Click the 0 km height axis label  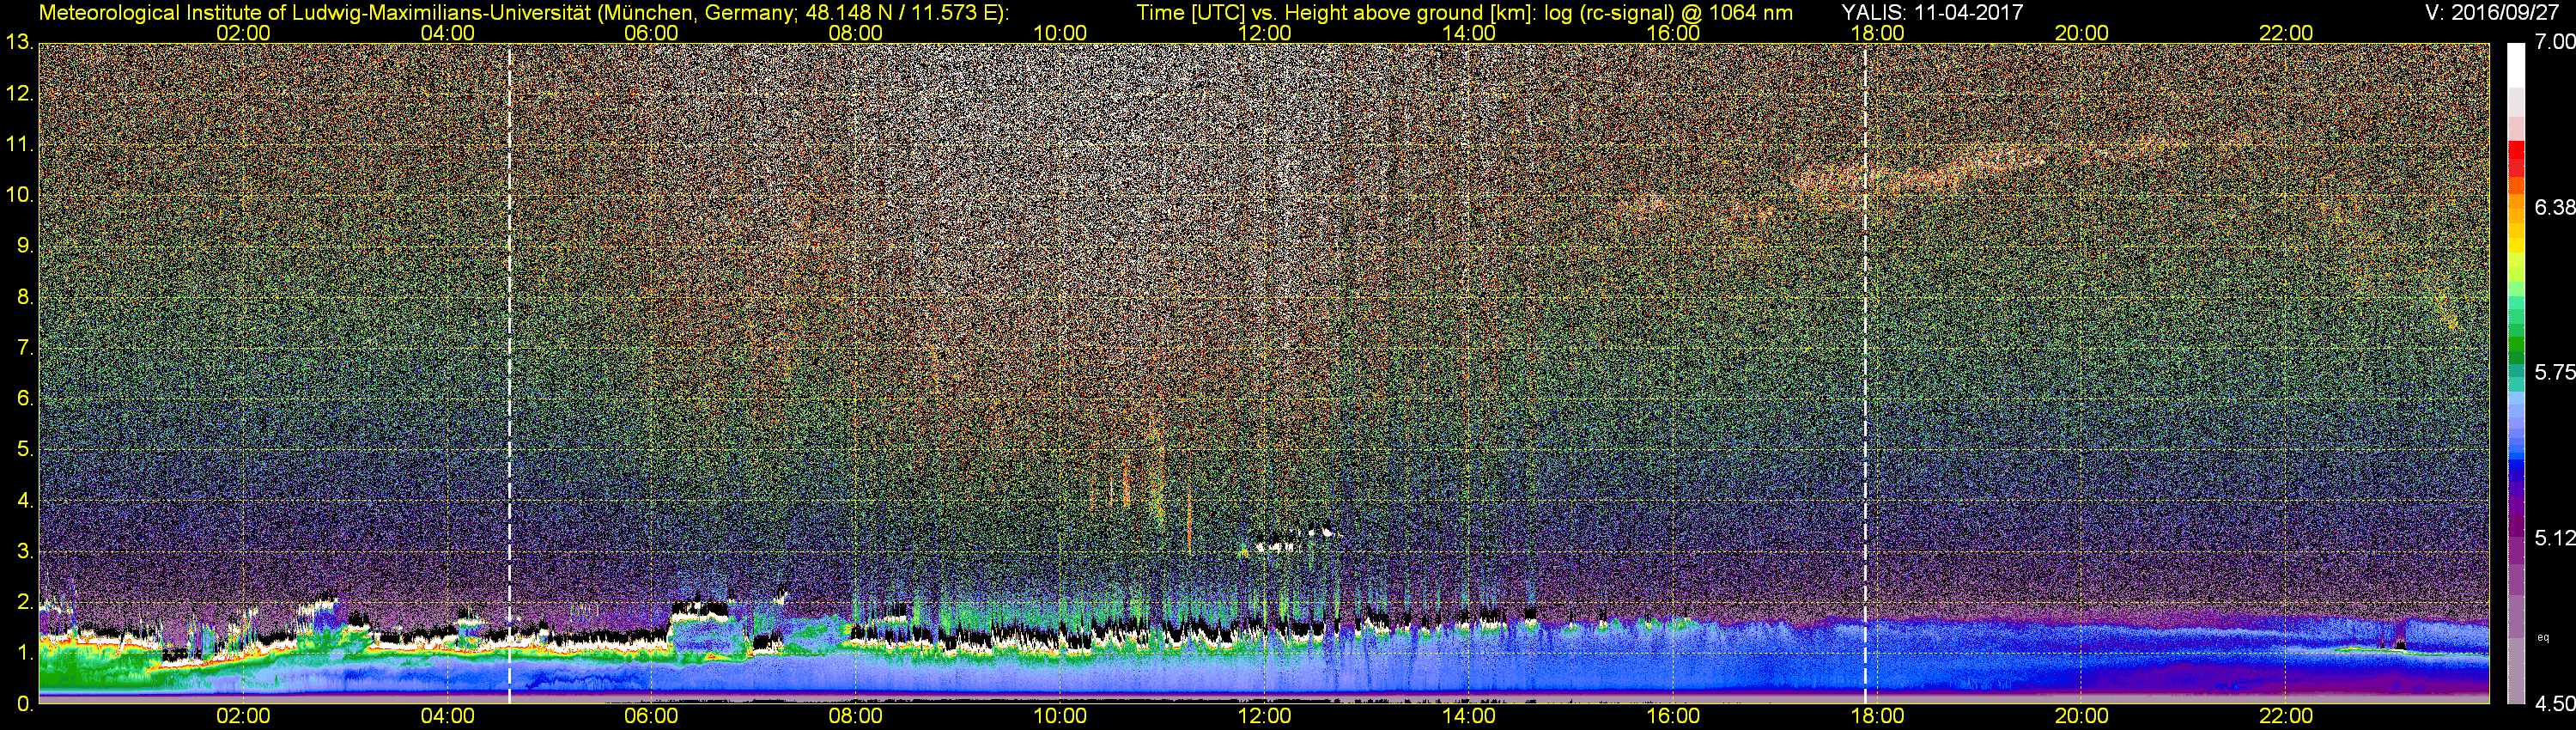point(24,704)
